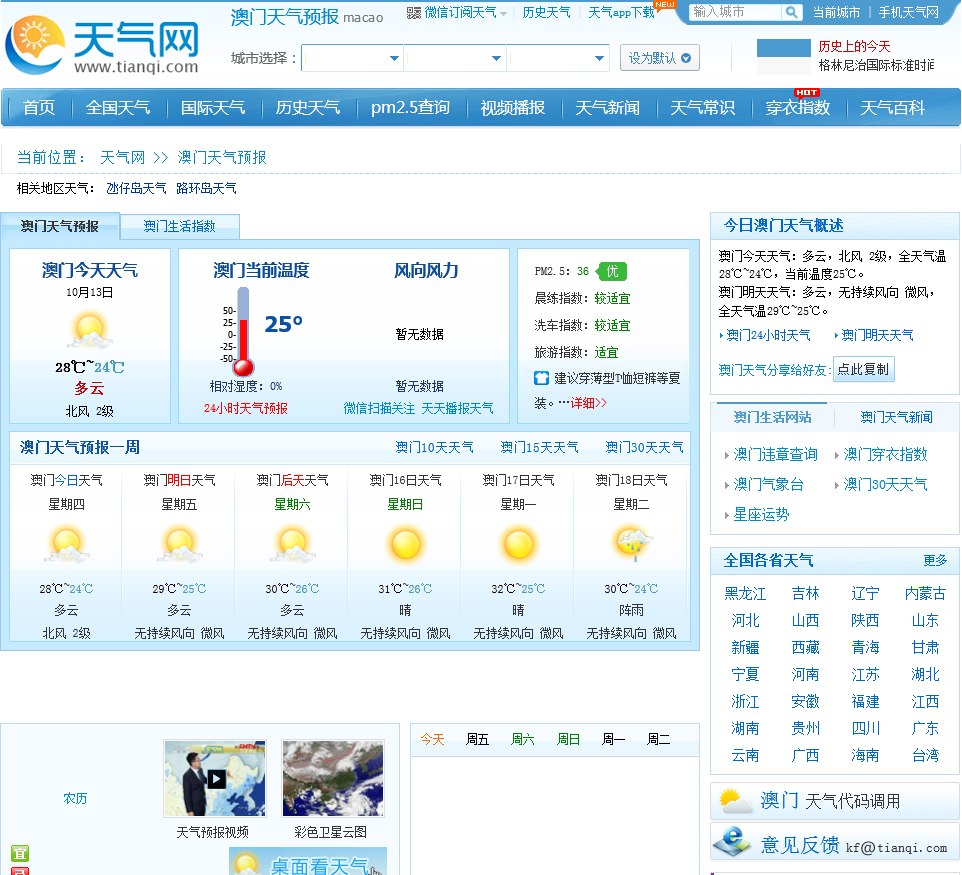Click the 桌面看天气 banner
The width and height of the screenshot is (962, 875).
point(308,862)
